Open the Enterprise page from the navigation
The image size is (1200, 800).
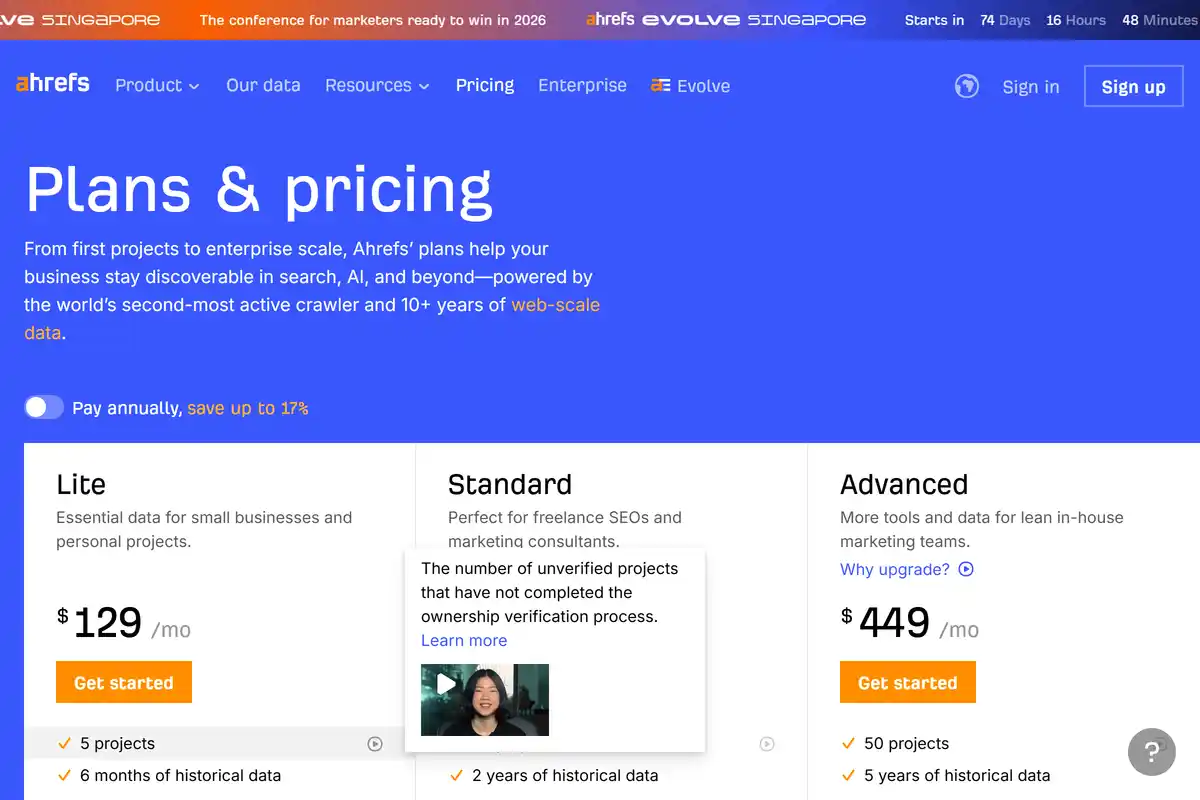(582, 86)
